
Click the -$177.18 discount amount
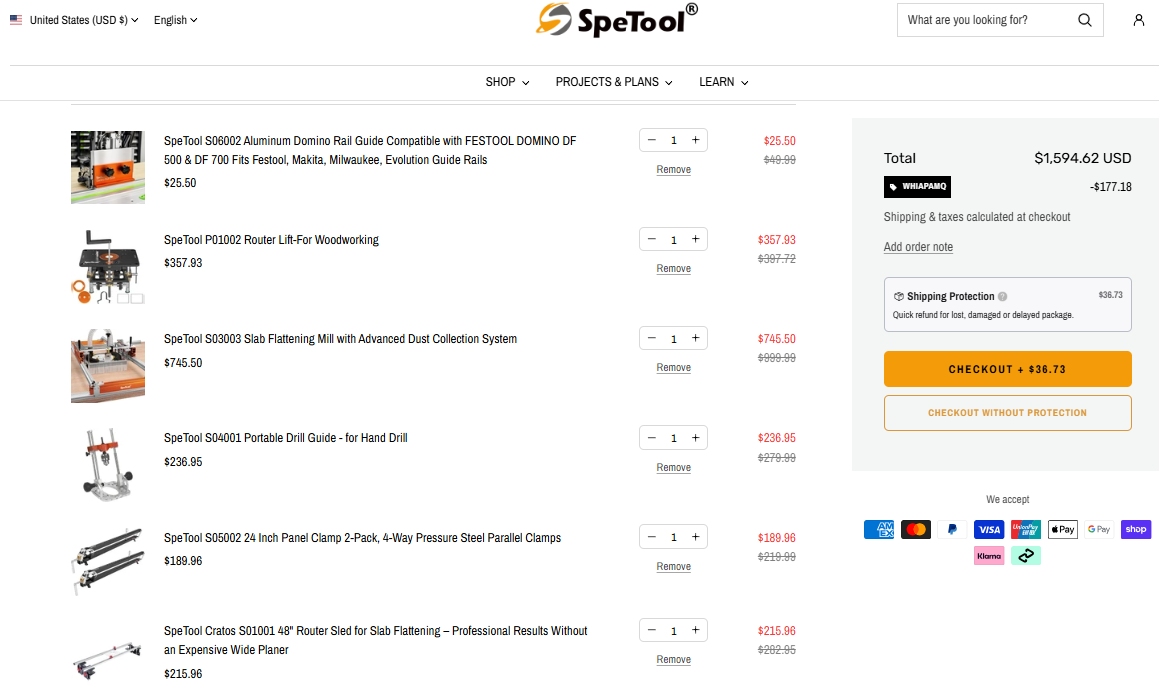coord(1110,187)
